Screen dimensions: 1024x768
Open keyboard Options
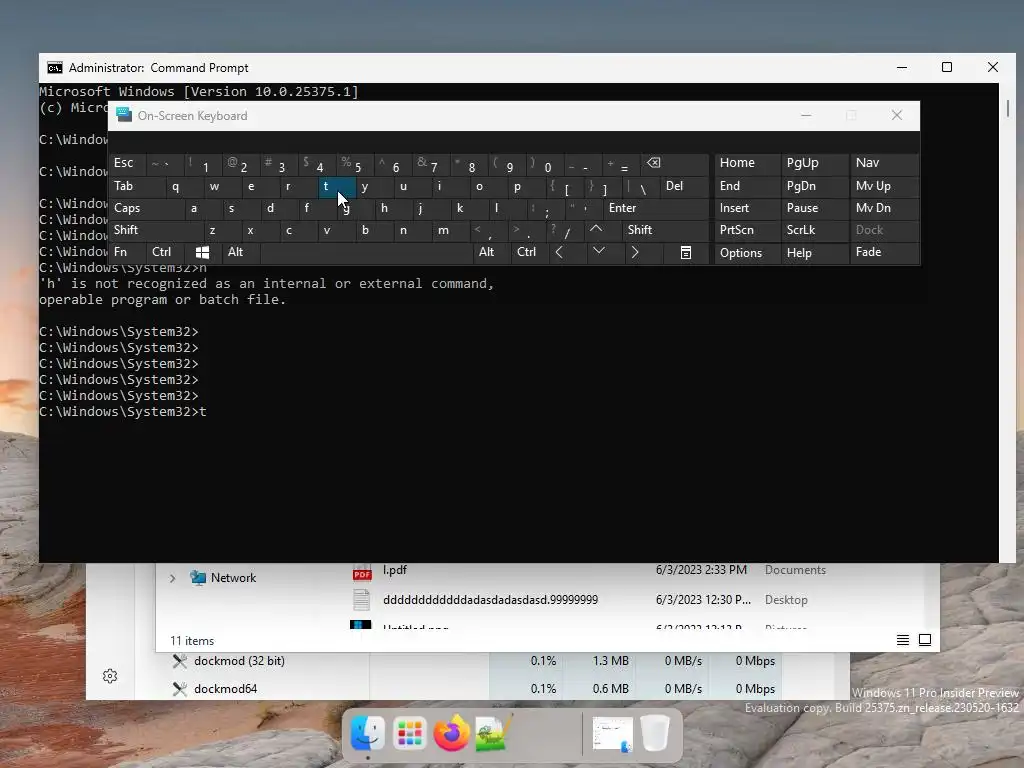pos(747,253)
